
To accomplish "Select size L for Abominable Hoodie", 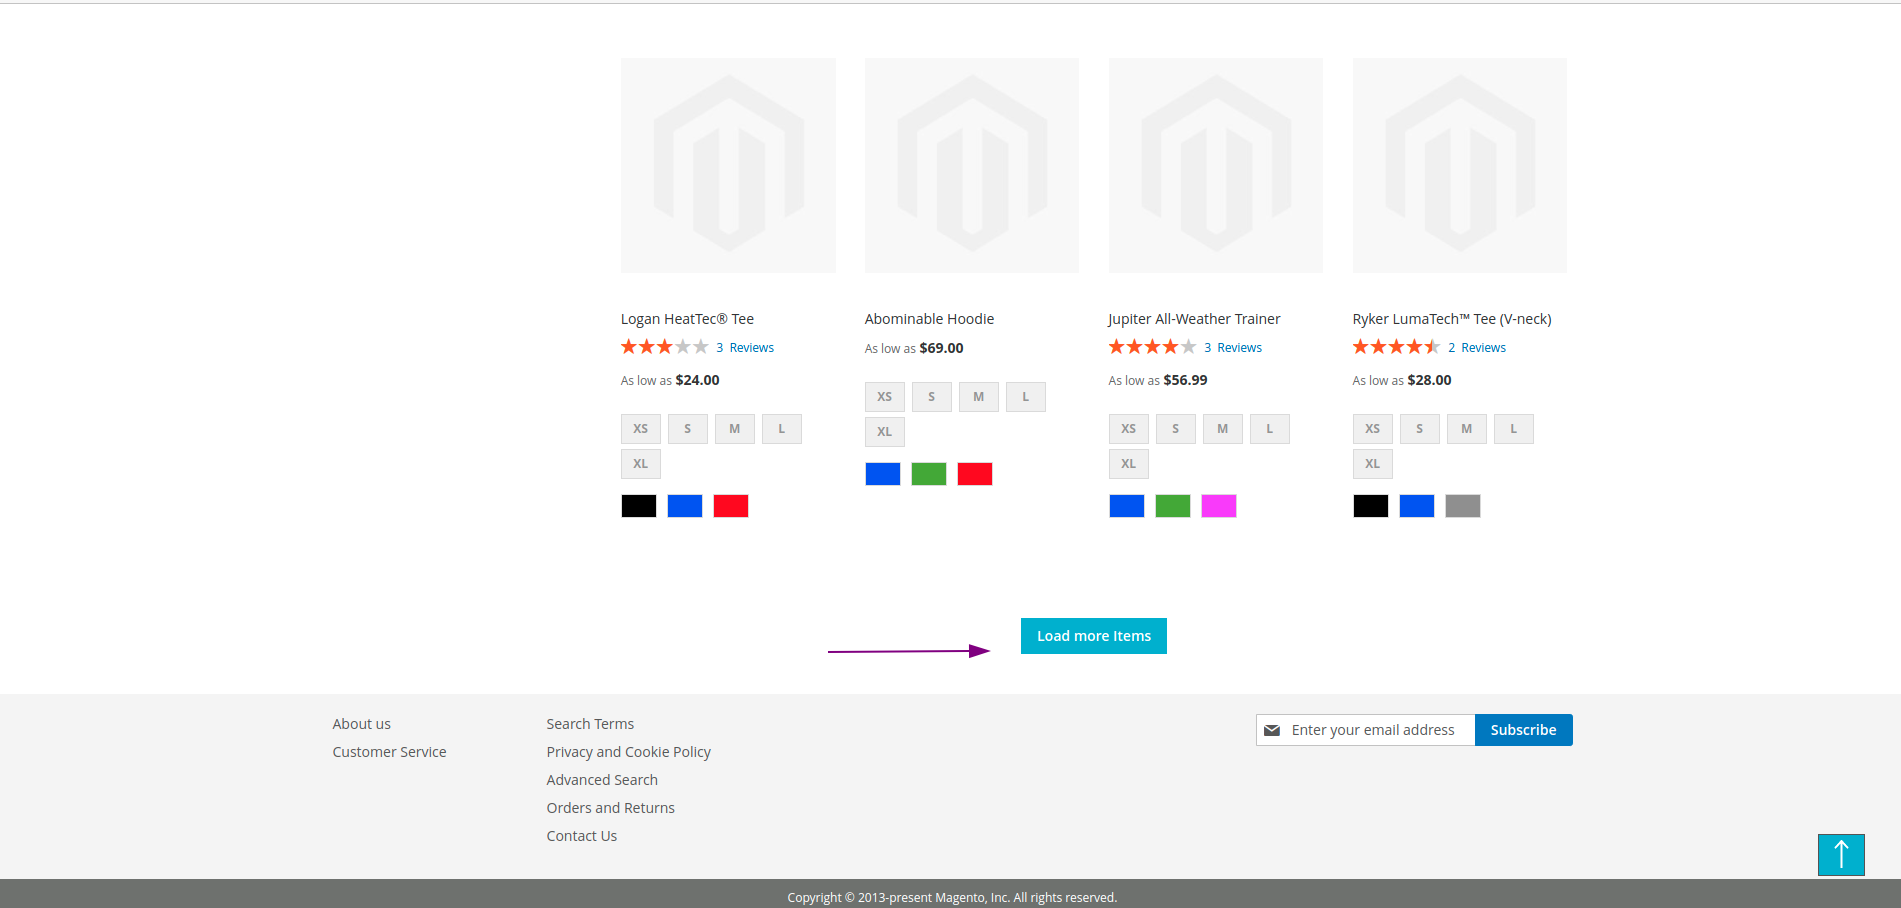I will 1026,397.
